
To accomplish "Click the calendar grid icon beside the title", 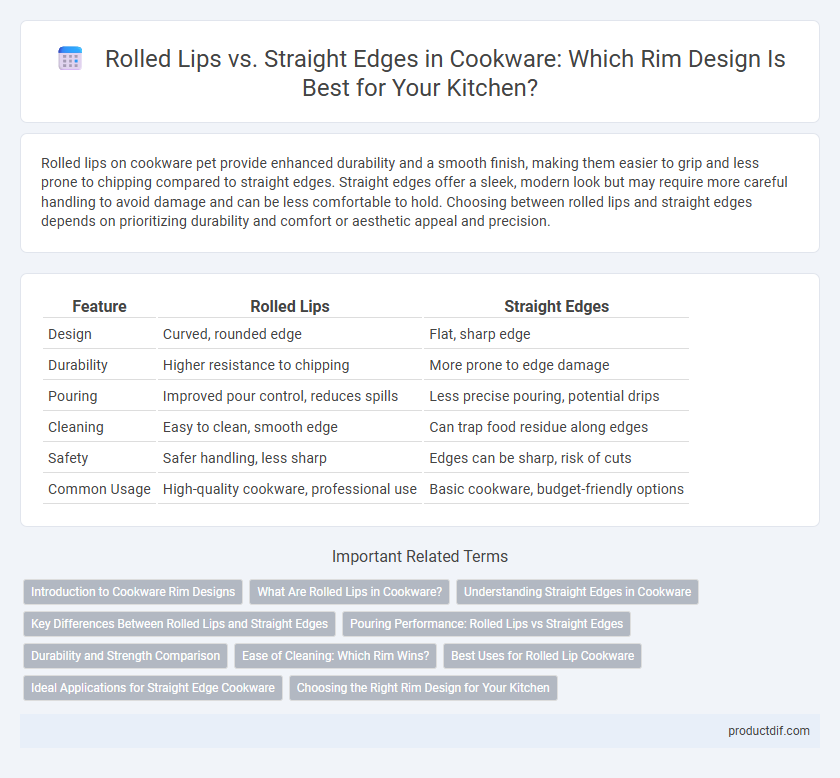I will pyautogui.click(x=70, y=58).
